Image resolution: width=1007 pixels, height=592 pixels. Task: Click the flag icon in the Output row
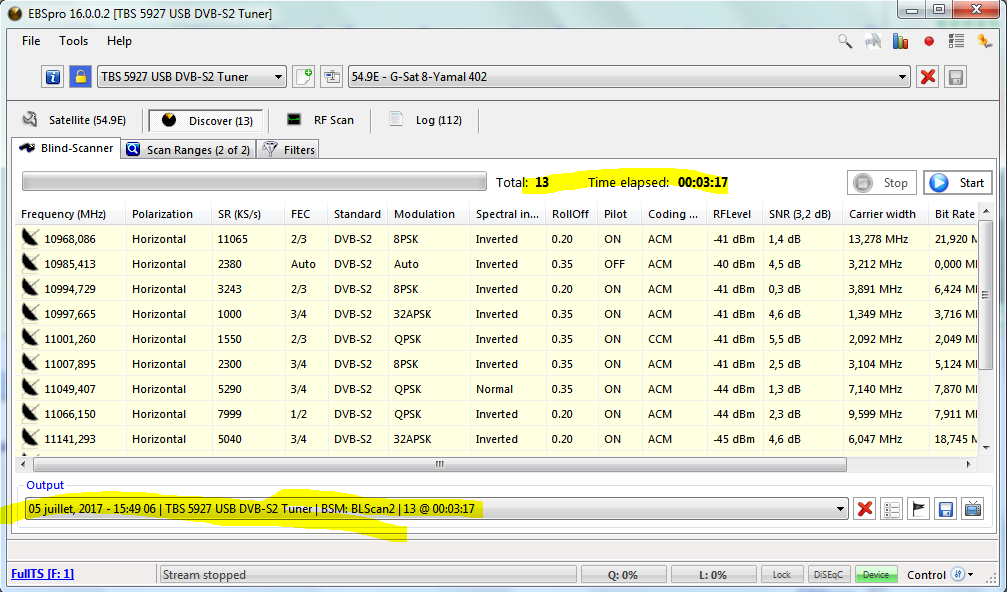point(918,509)
